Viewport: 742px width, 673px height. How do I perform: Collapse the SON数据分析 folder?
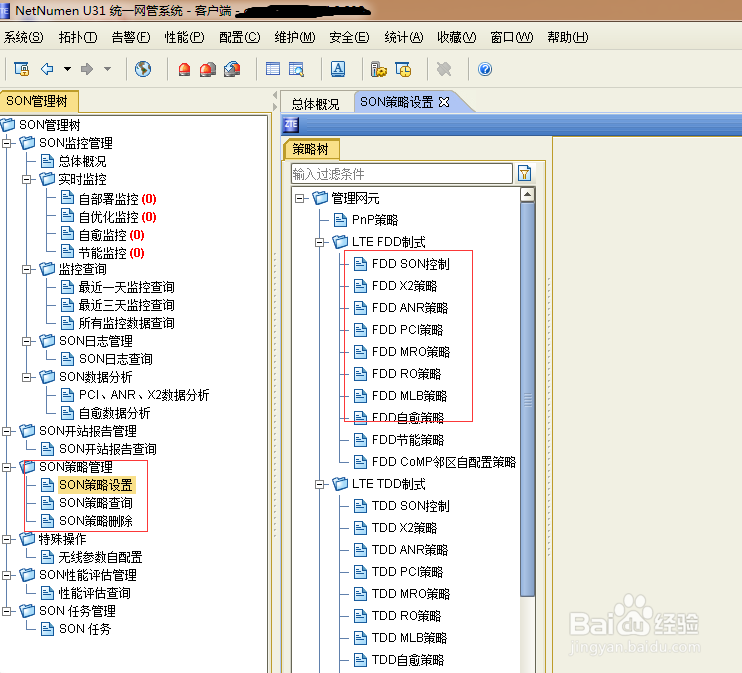point(26,377)
